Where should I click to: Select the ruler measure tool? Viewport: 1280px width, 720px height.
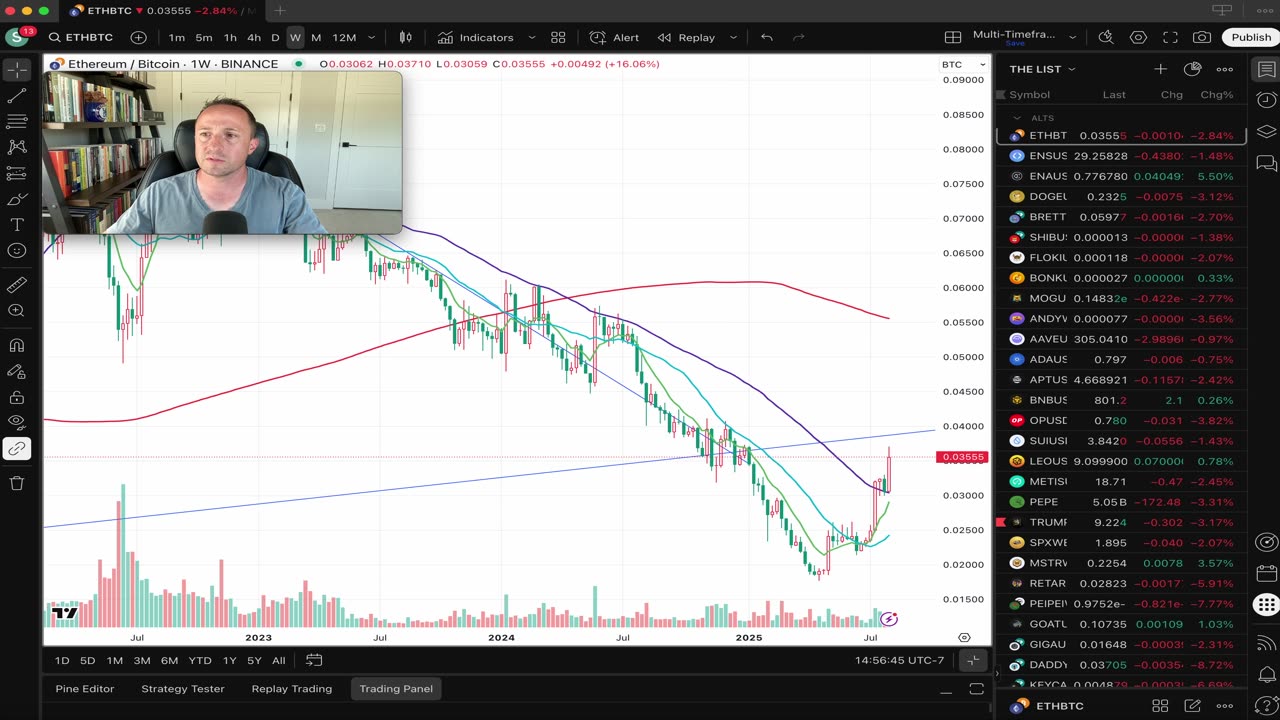[x=17, y=285]
